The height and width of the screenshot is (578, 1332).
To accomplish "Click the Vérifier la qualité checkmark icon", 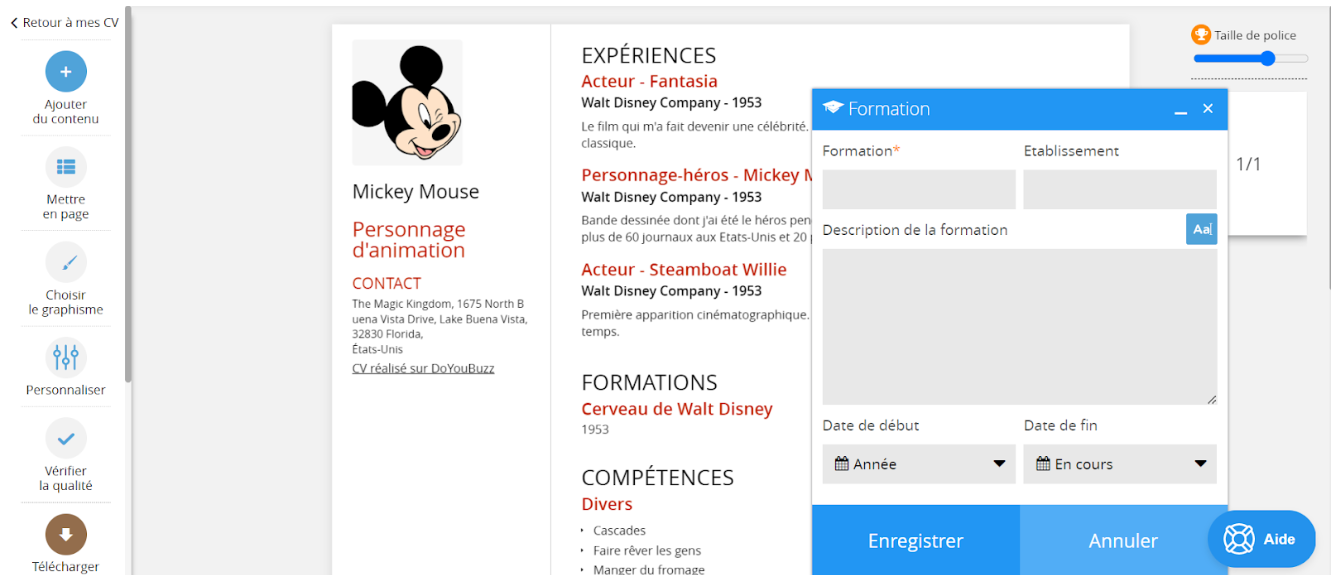I will pos(66,438).
